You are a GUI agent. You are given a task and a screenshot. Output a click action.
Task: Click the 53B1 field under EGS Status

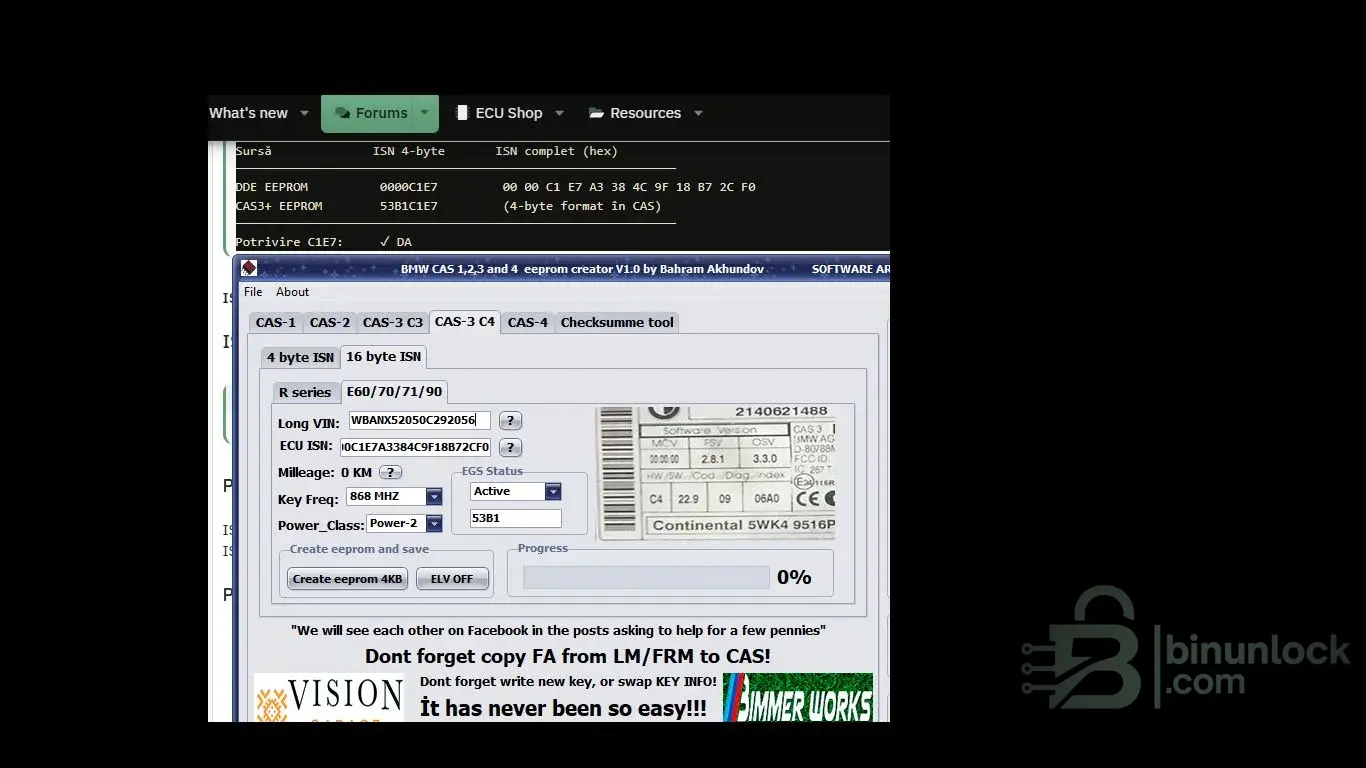pyautogui.click(x=516, y=518)
